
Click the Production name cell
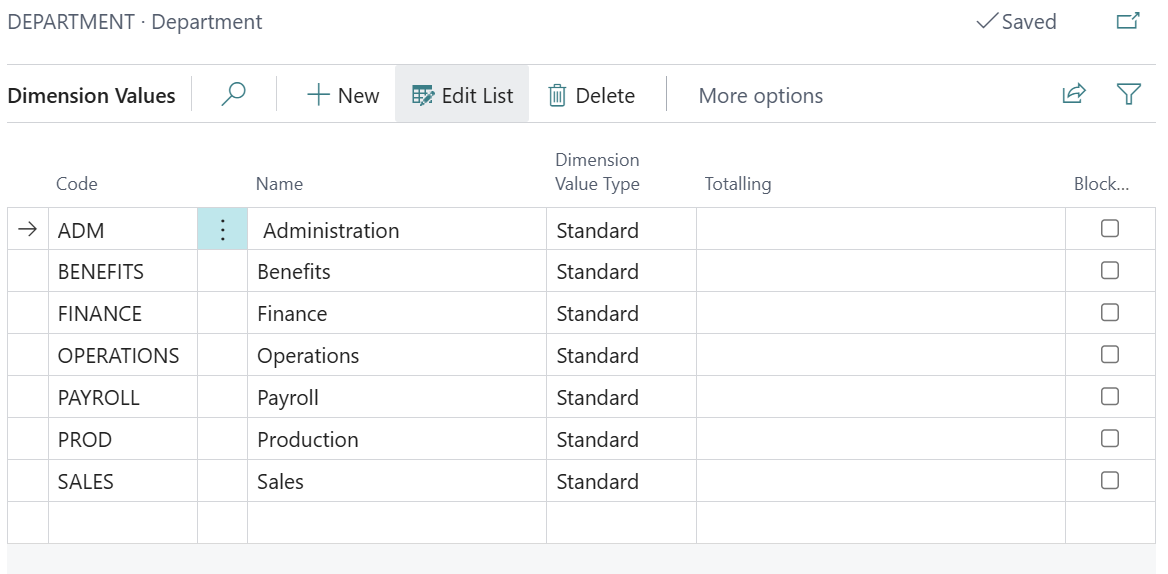[x=397, y=439]
